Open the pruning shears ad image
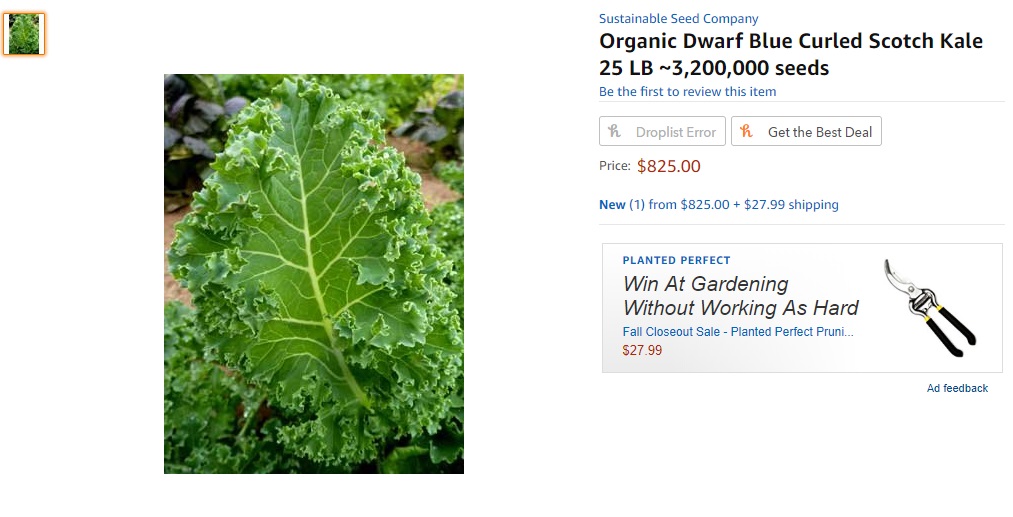 click(x=930, y=308)
